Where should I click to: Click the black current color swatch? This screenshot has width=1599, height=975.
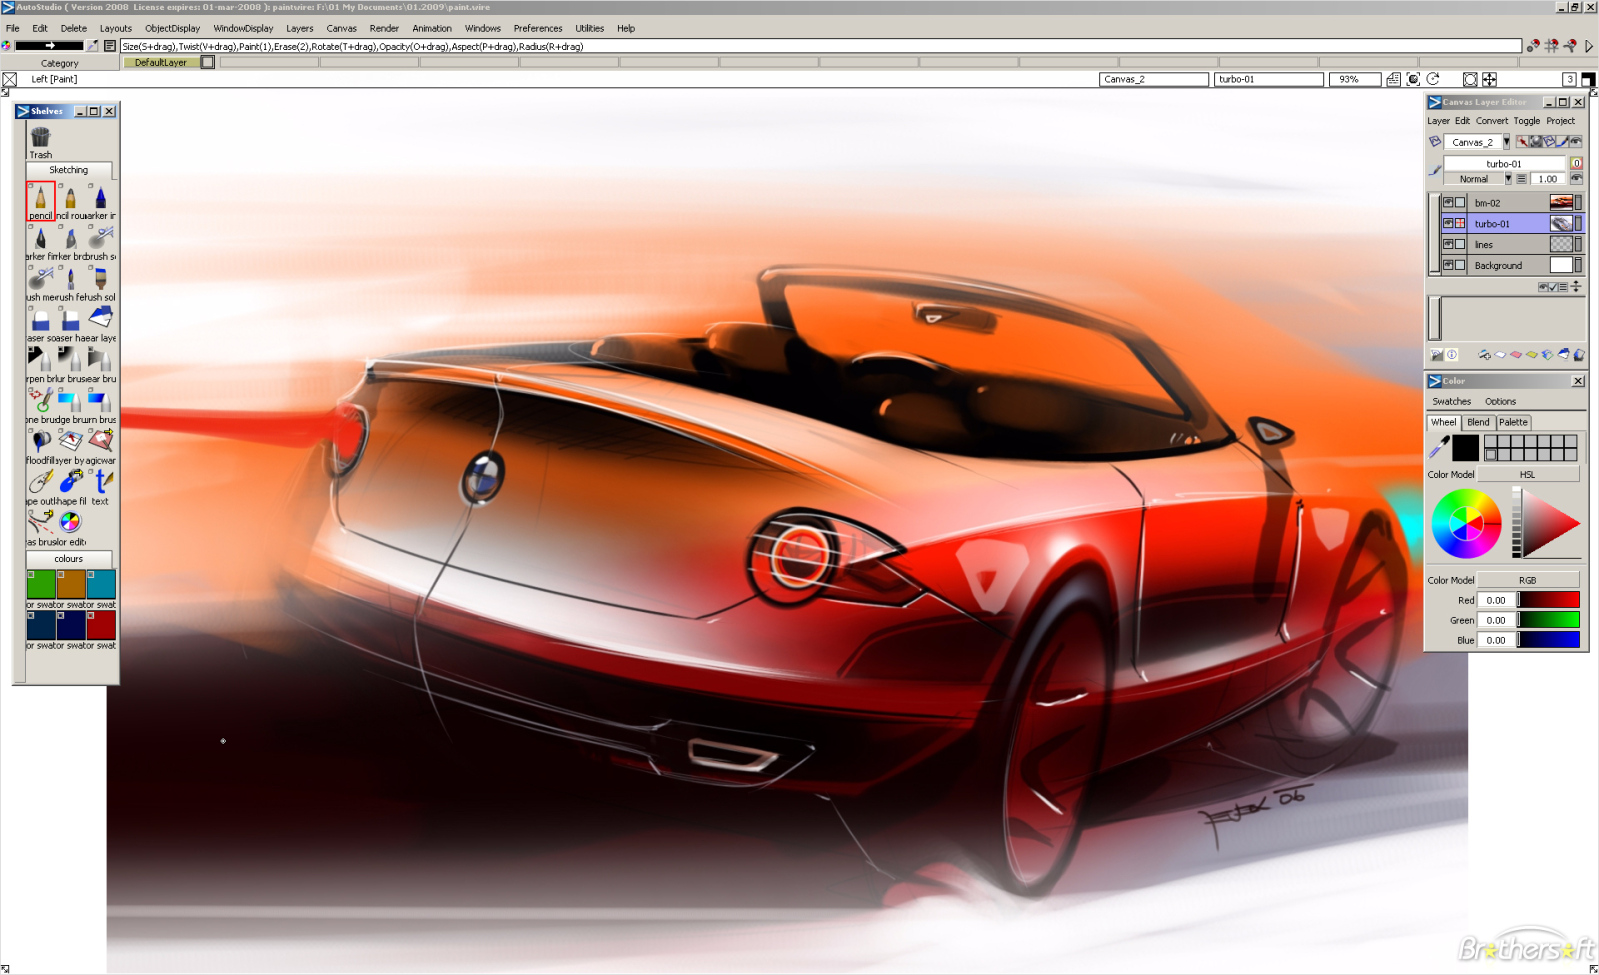click(1465, 448)
